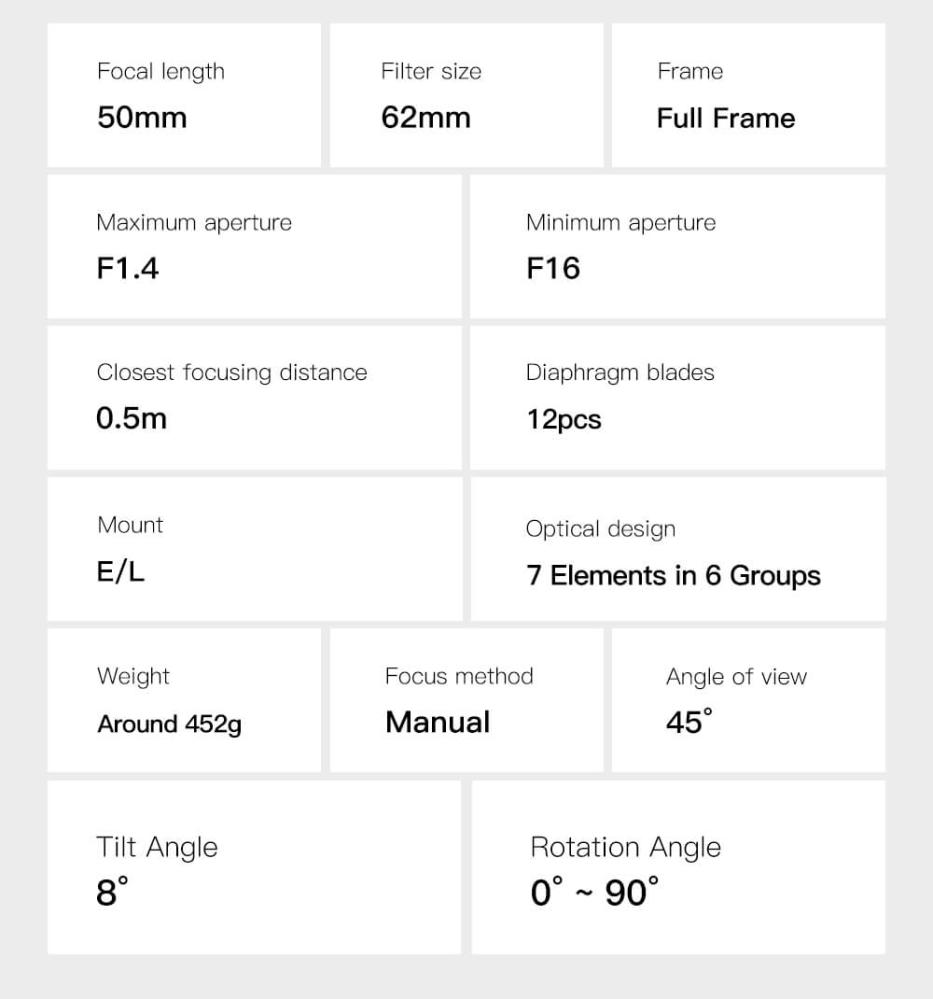Select the Focus method label

pyautogui.click(x=459, y=676)
